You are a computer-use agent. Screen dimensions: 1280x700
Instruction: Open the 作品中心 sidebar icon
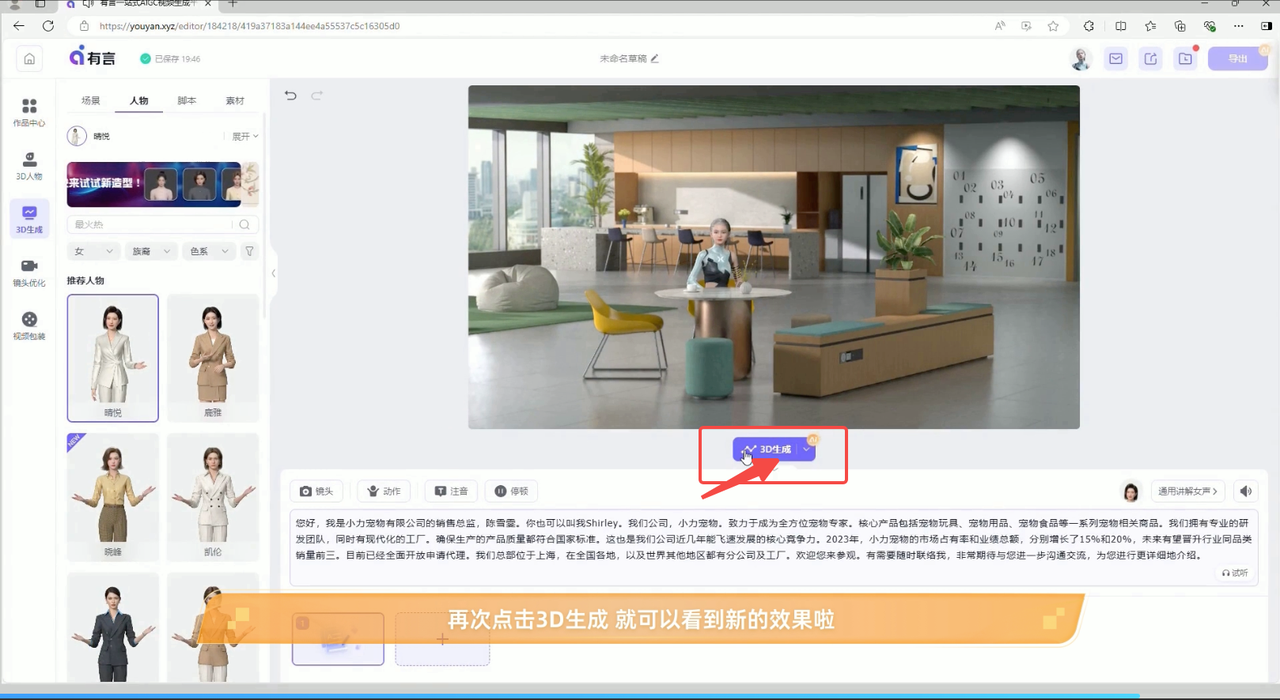click(x=29, y=112)
